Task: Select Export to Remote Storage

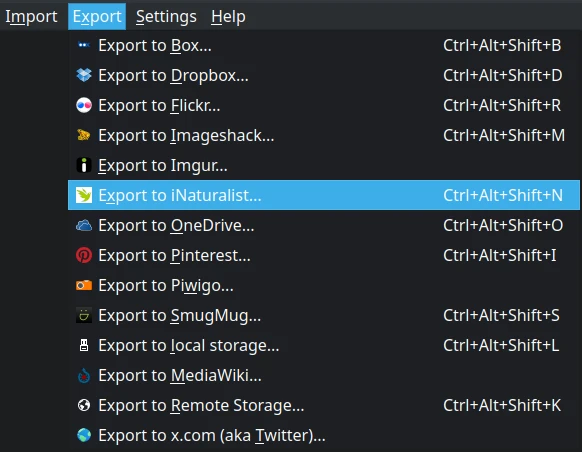Action: 324,405
